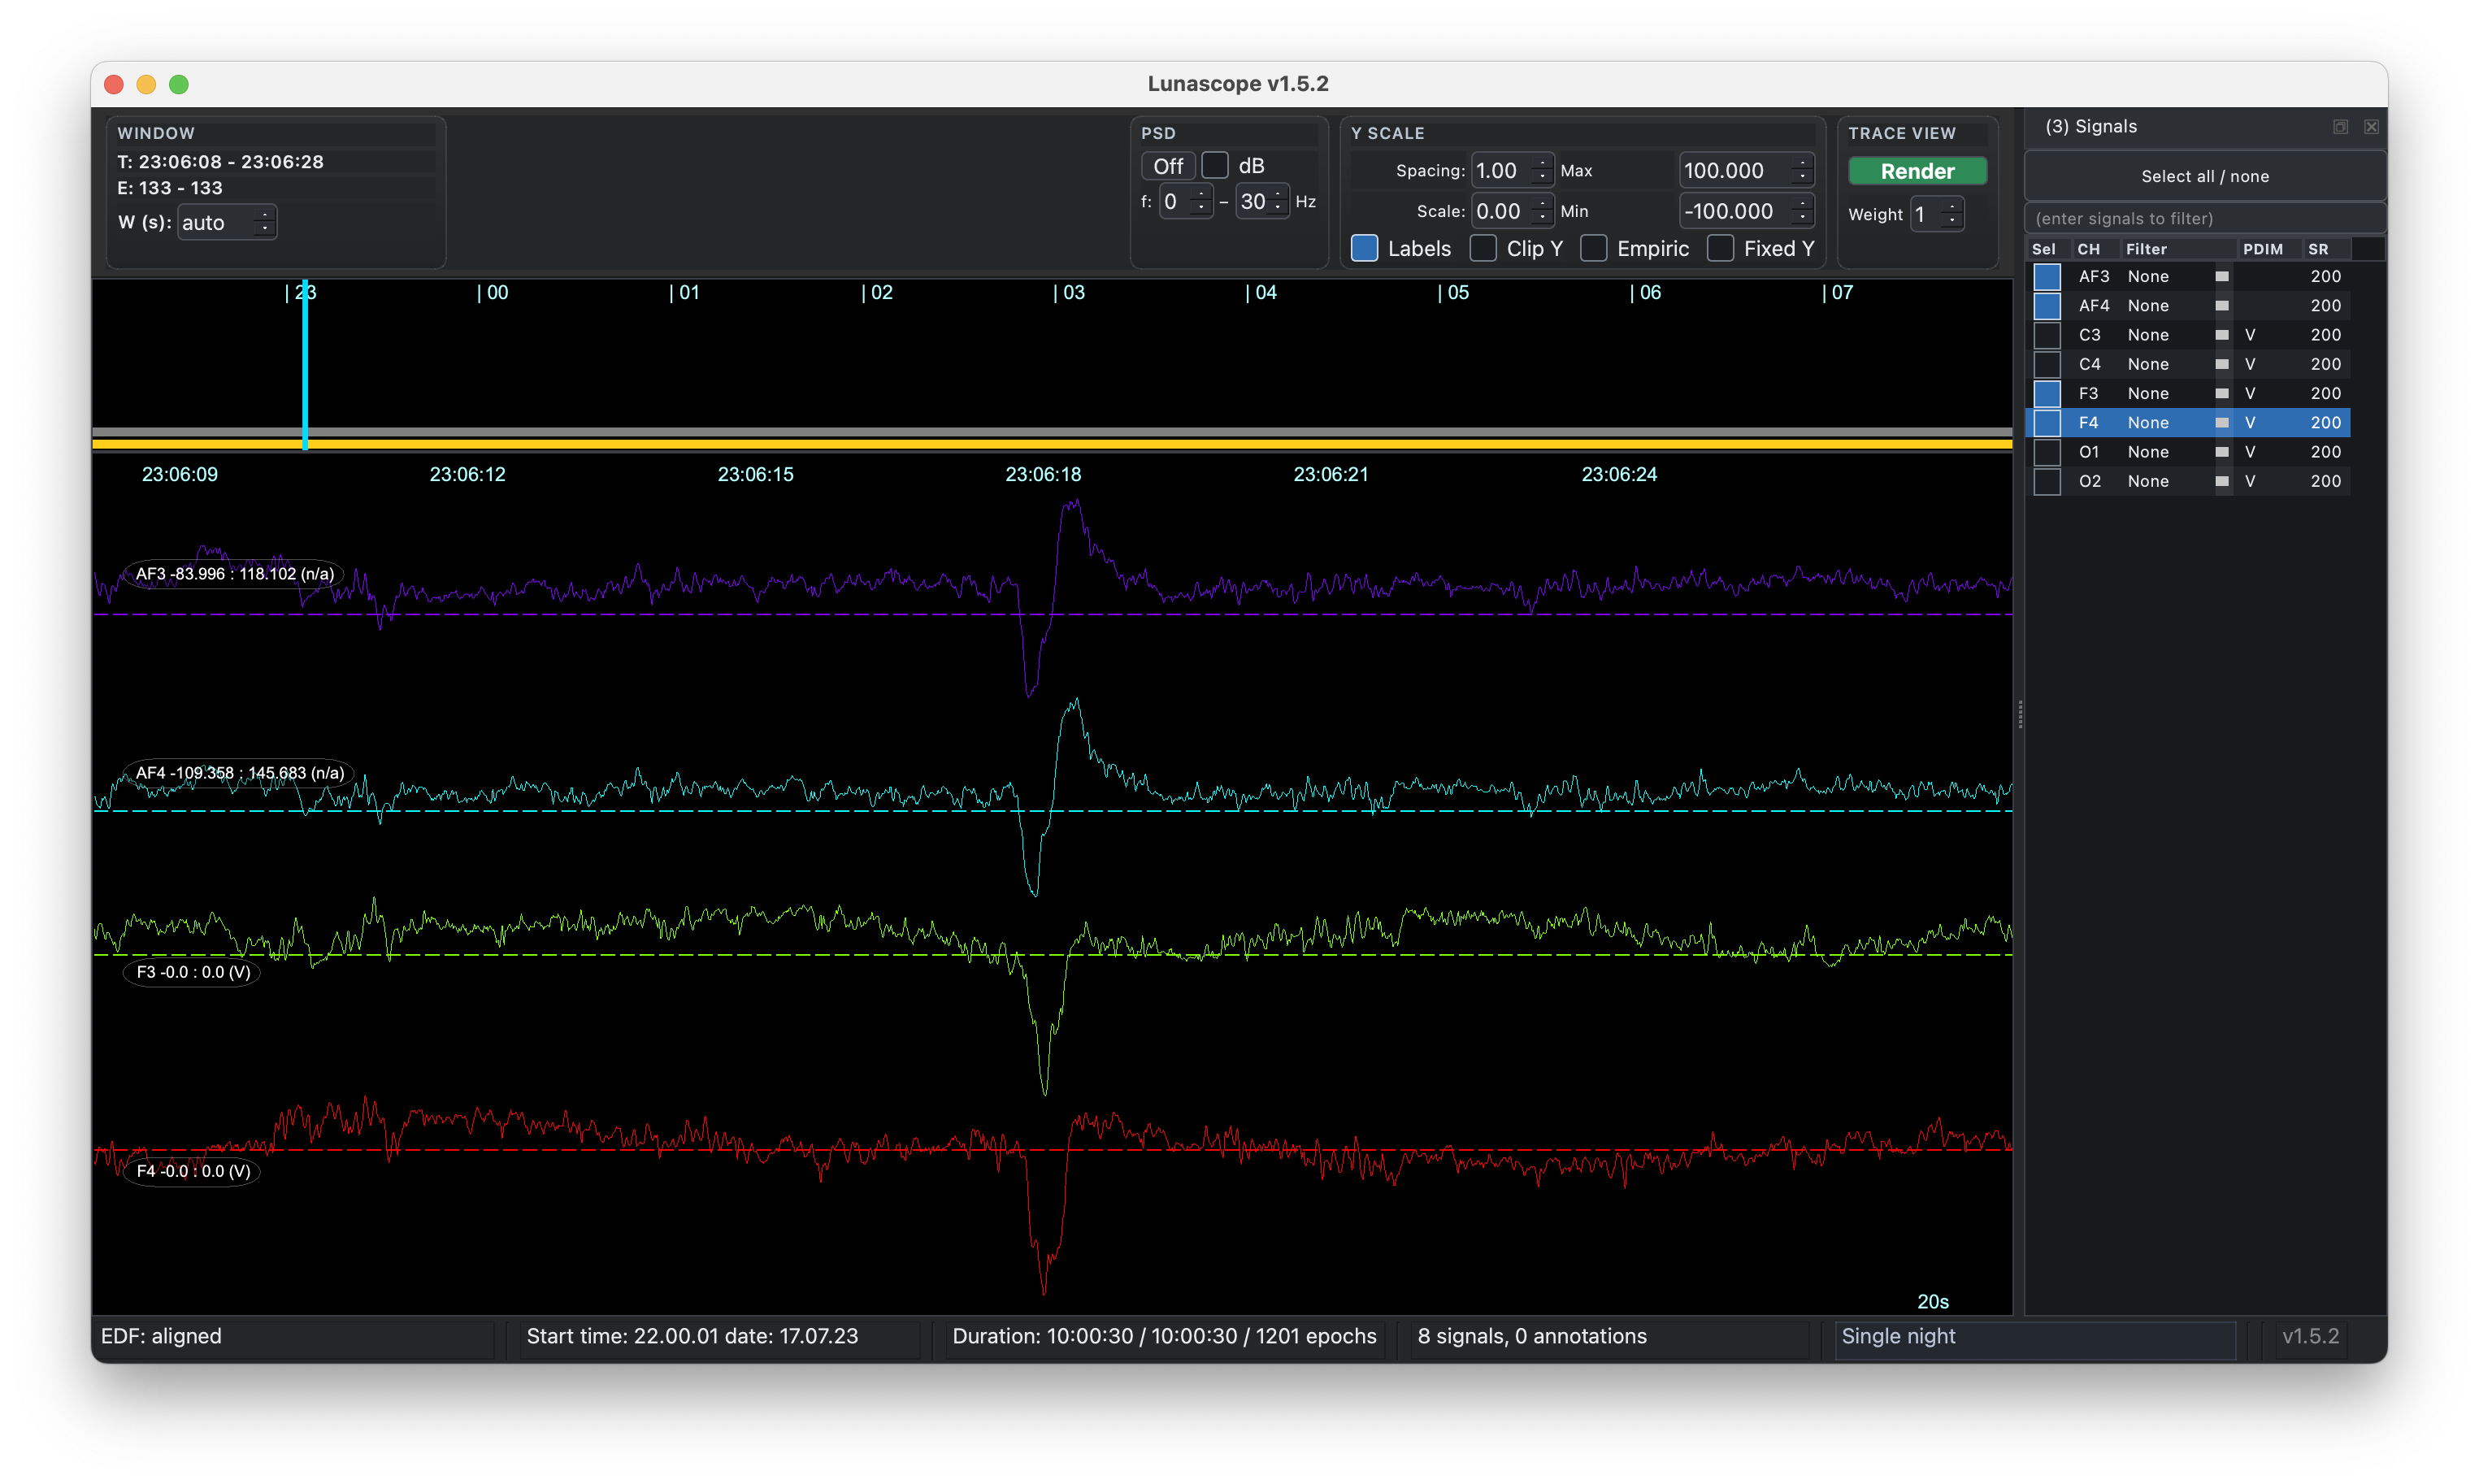Image resolution: width=2479 pixels, height=1484 pixels.
Task: Enable the Clip Y checkbox
Action: click(1483, 248)
